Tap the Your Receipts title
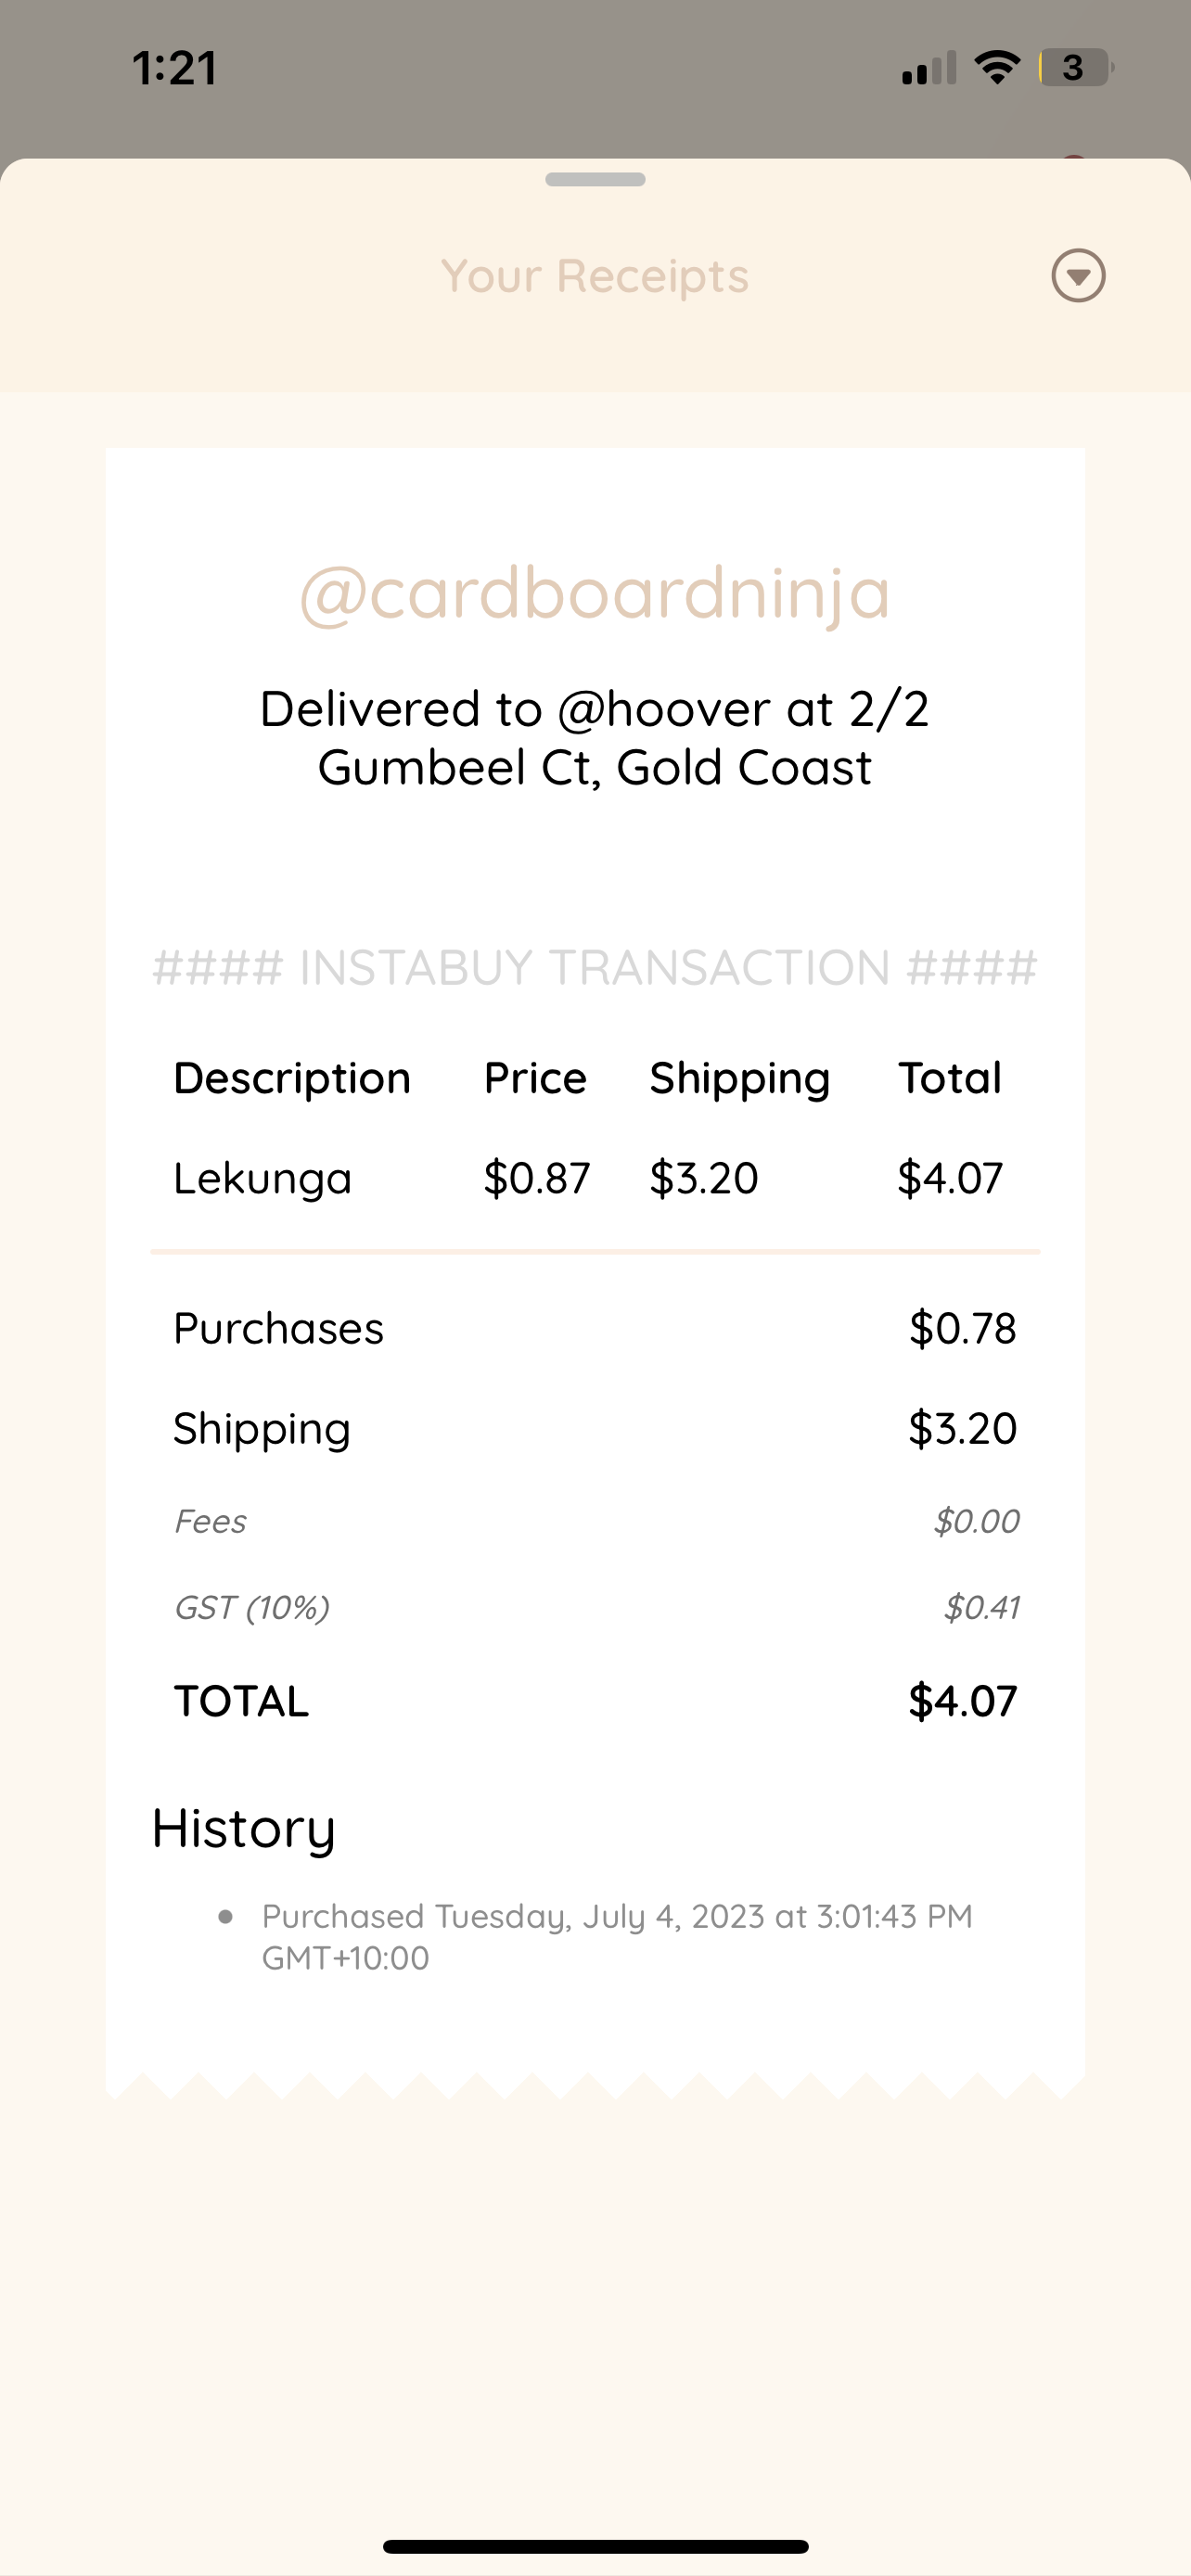 [595, 276]
